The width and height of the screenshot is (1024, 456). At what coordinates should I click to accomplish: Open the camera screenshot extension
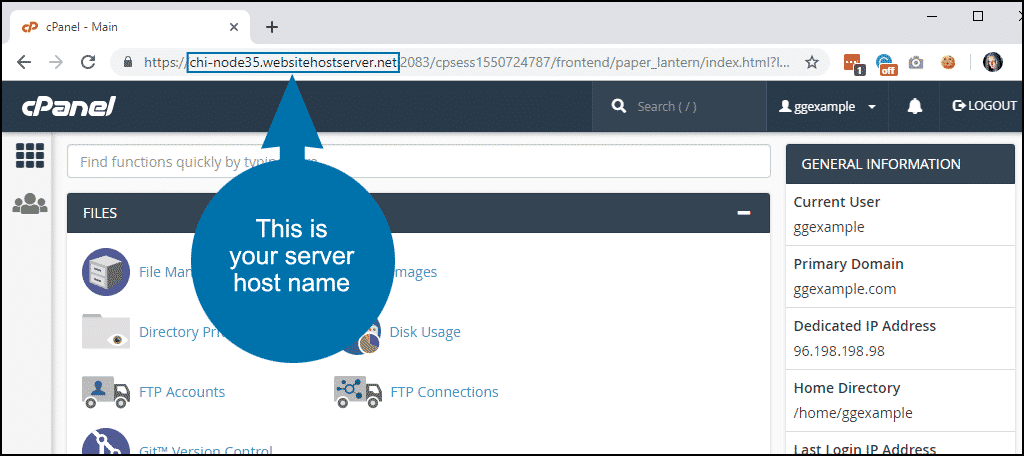(x=916, y=62)
